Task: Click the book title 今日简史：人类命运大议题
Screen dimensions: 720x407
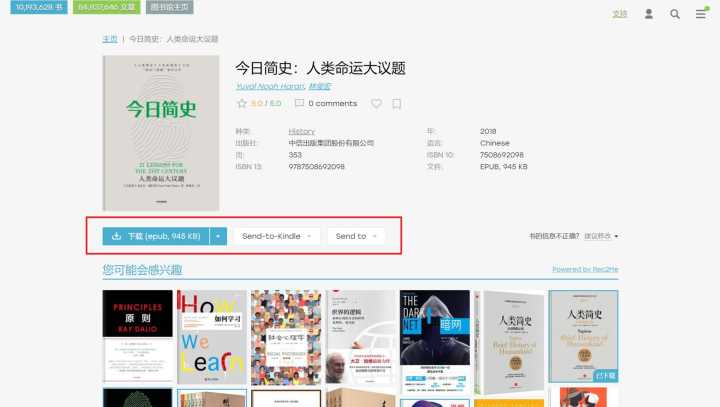Action: [x=321, y=68]
